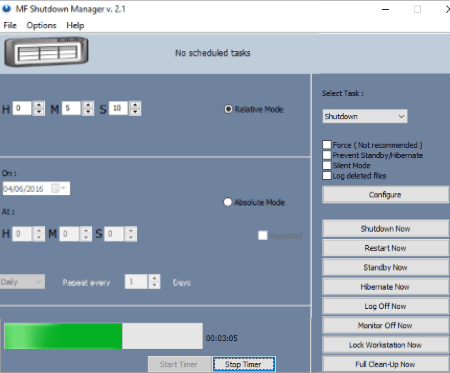Open the calendar picker on the date field
The image size is (450, 373).
[59, 189]
